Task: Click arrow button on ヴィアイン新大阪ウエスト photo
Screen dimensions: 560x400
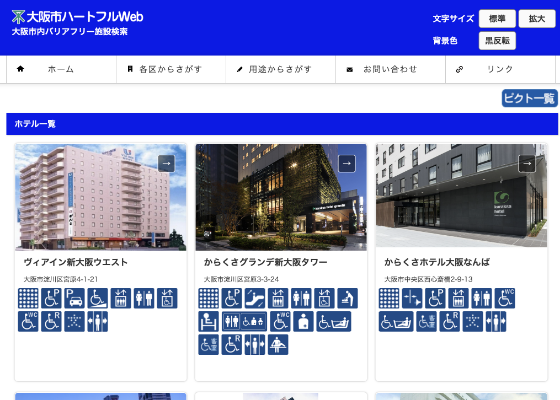Action: coord(166,164)
